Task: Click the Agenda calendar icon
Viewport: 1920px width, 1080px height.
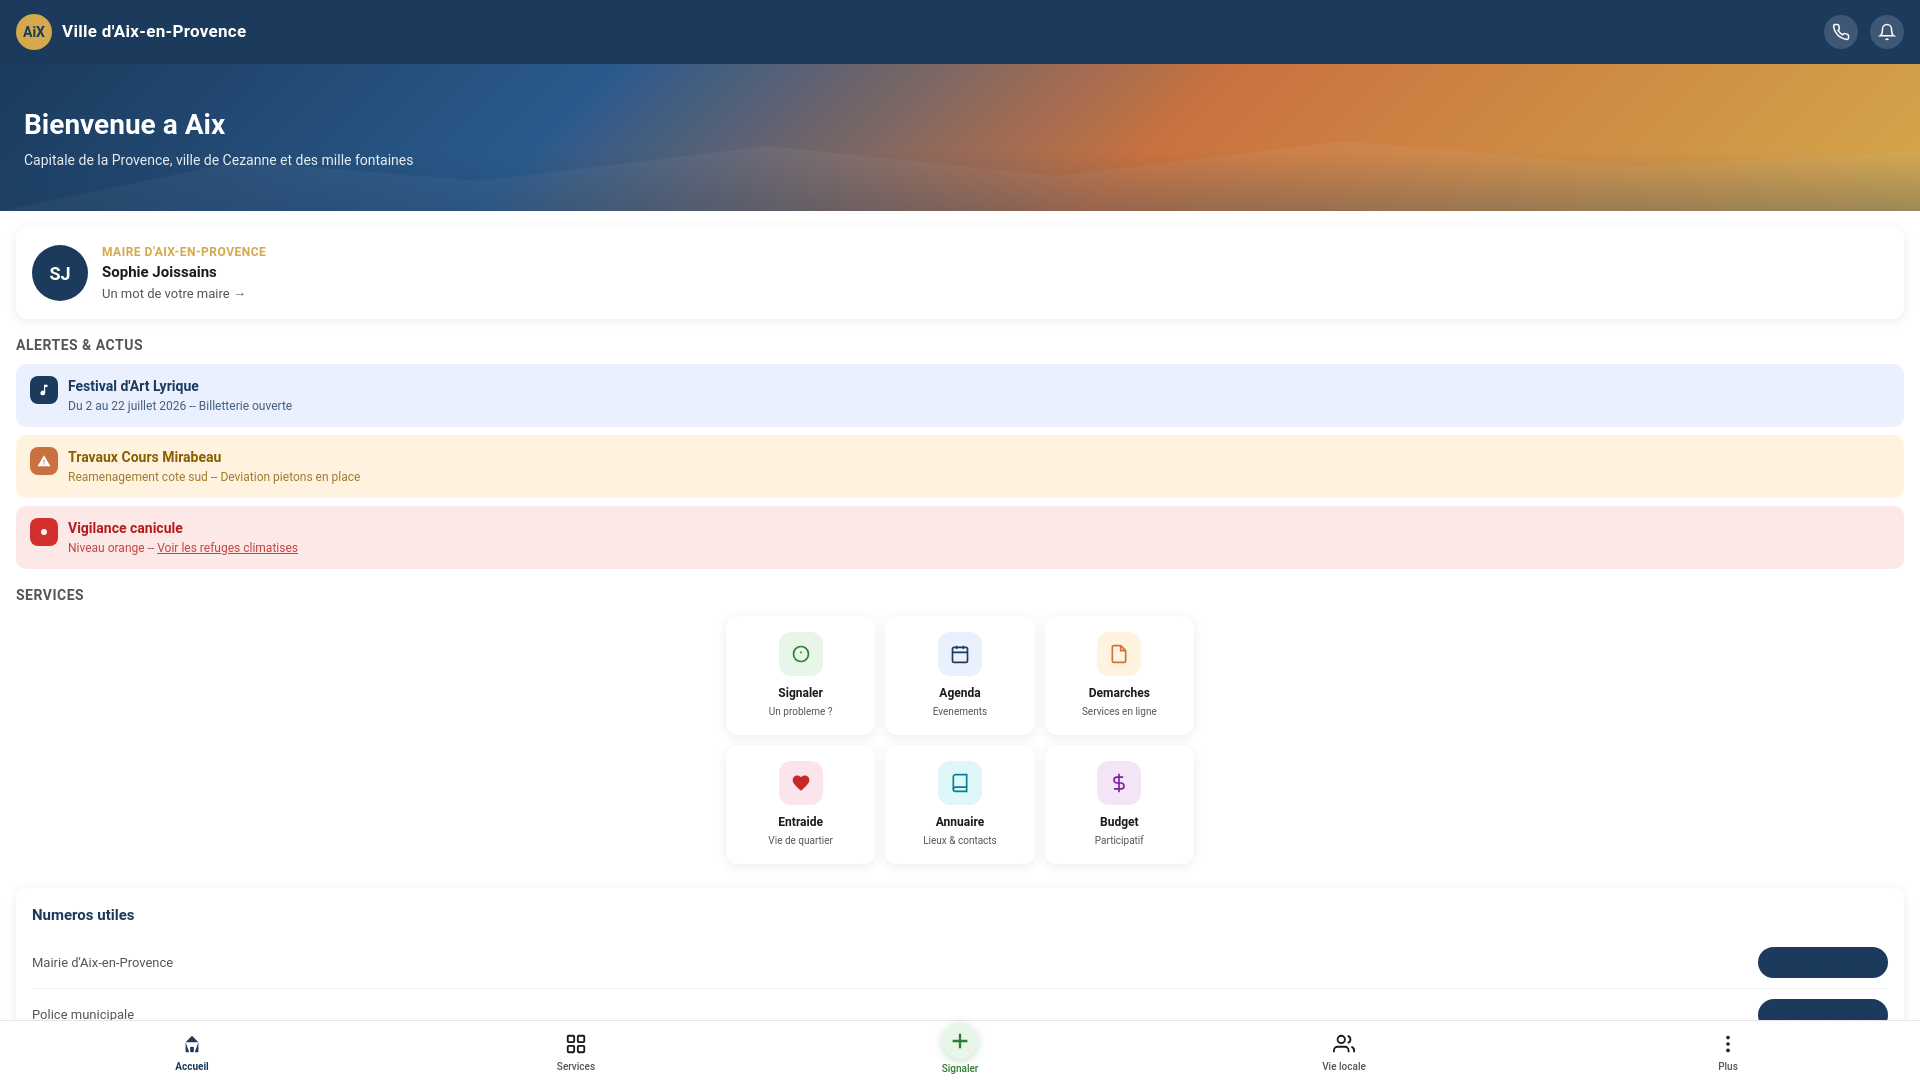Action: pyautogui.click(x=960, y=654)
